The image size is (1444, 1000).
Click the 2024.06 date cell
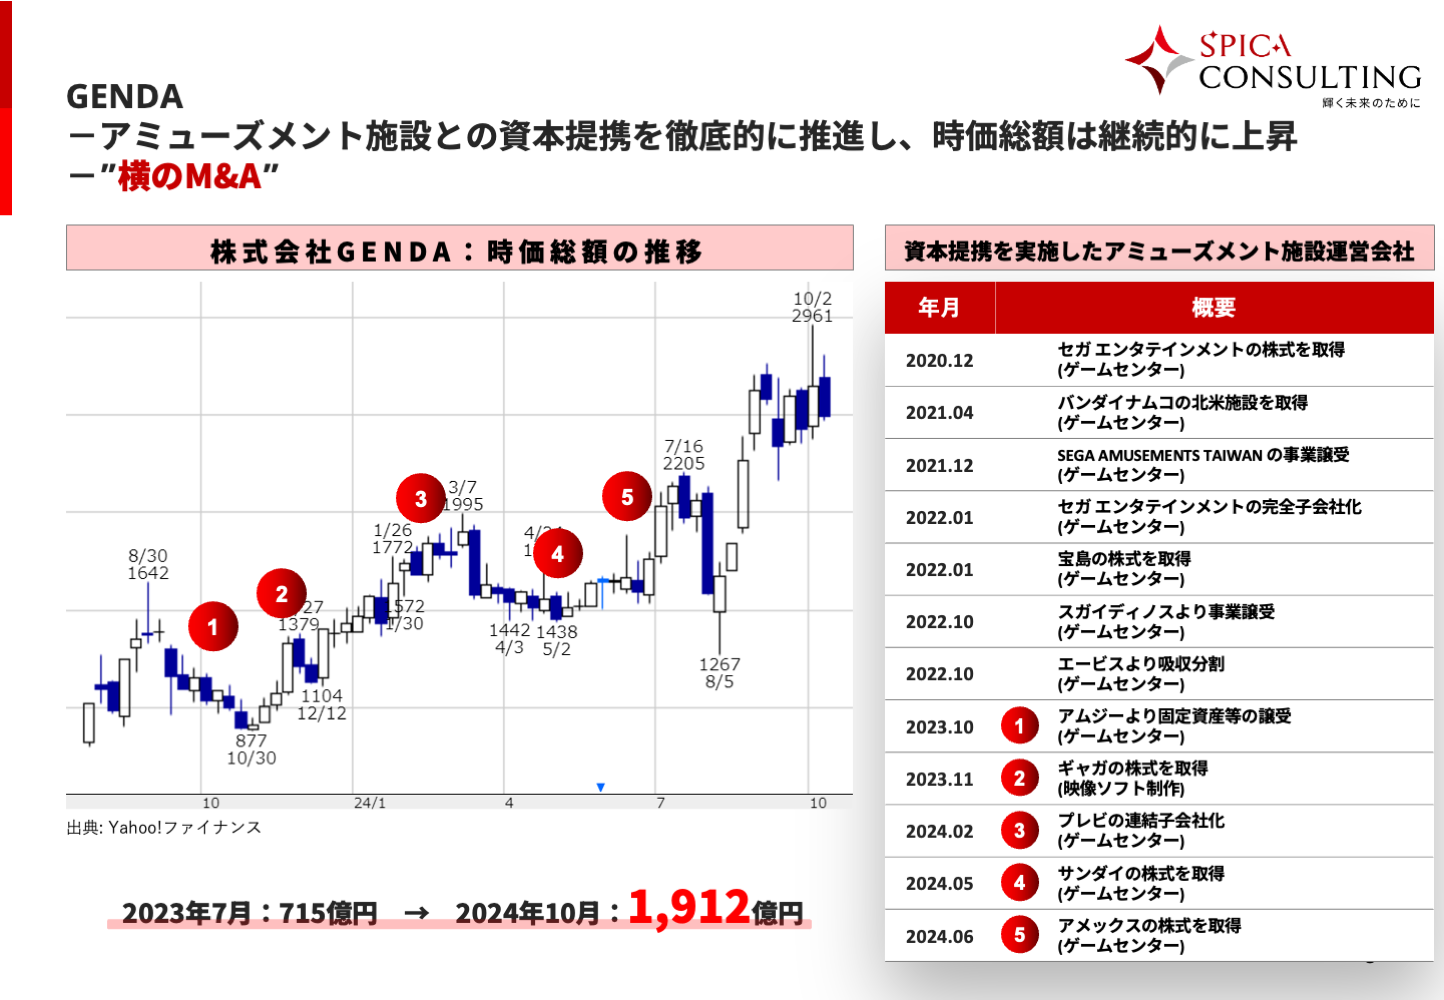940,937
